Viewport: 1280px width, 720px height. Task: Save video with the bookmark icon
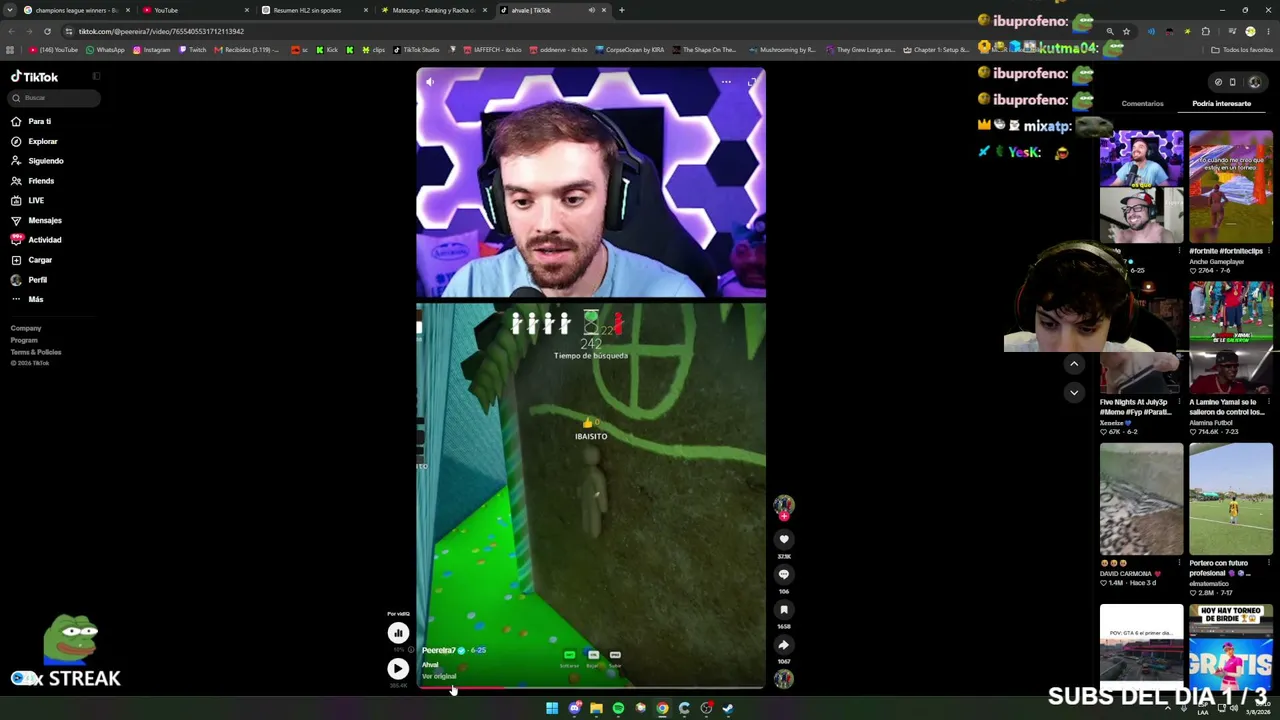tap(784, 609)
